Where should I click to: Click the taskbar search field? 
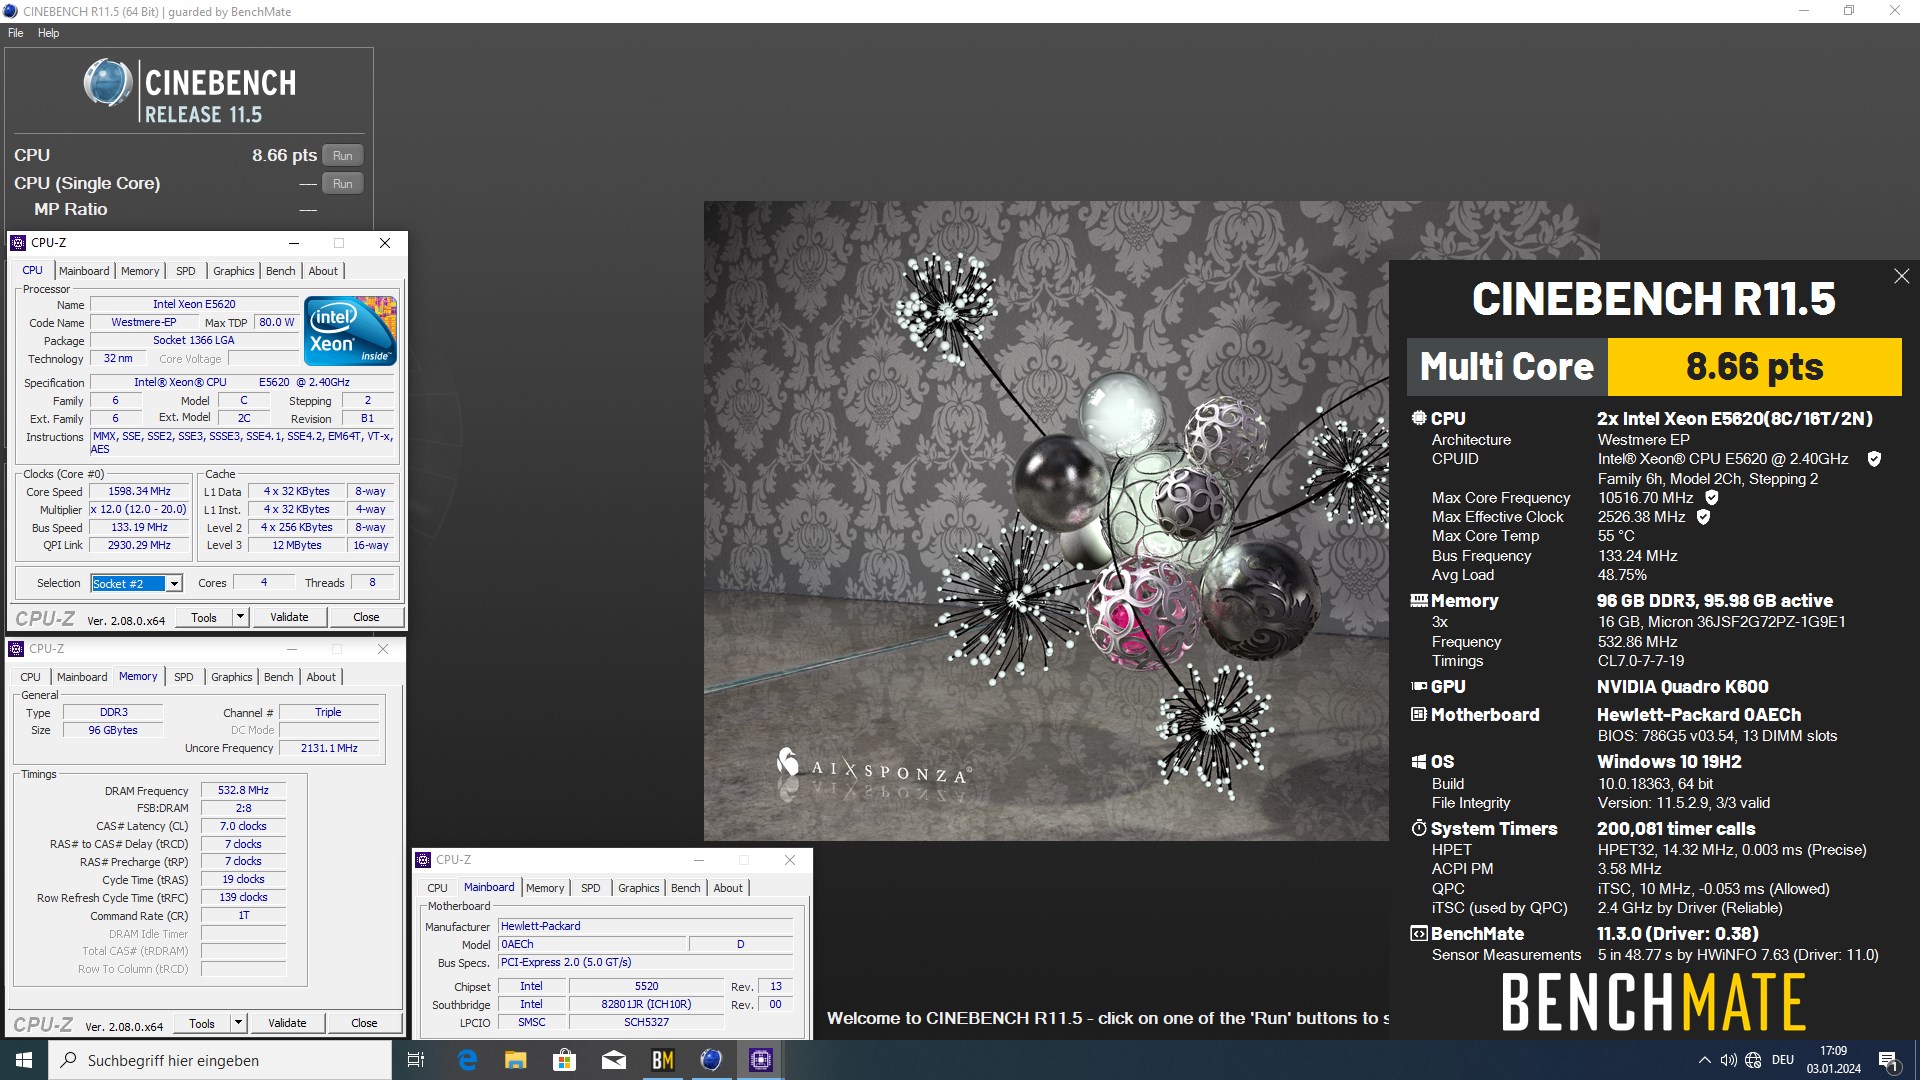[x=220, y=1060]
